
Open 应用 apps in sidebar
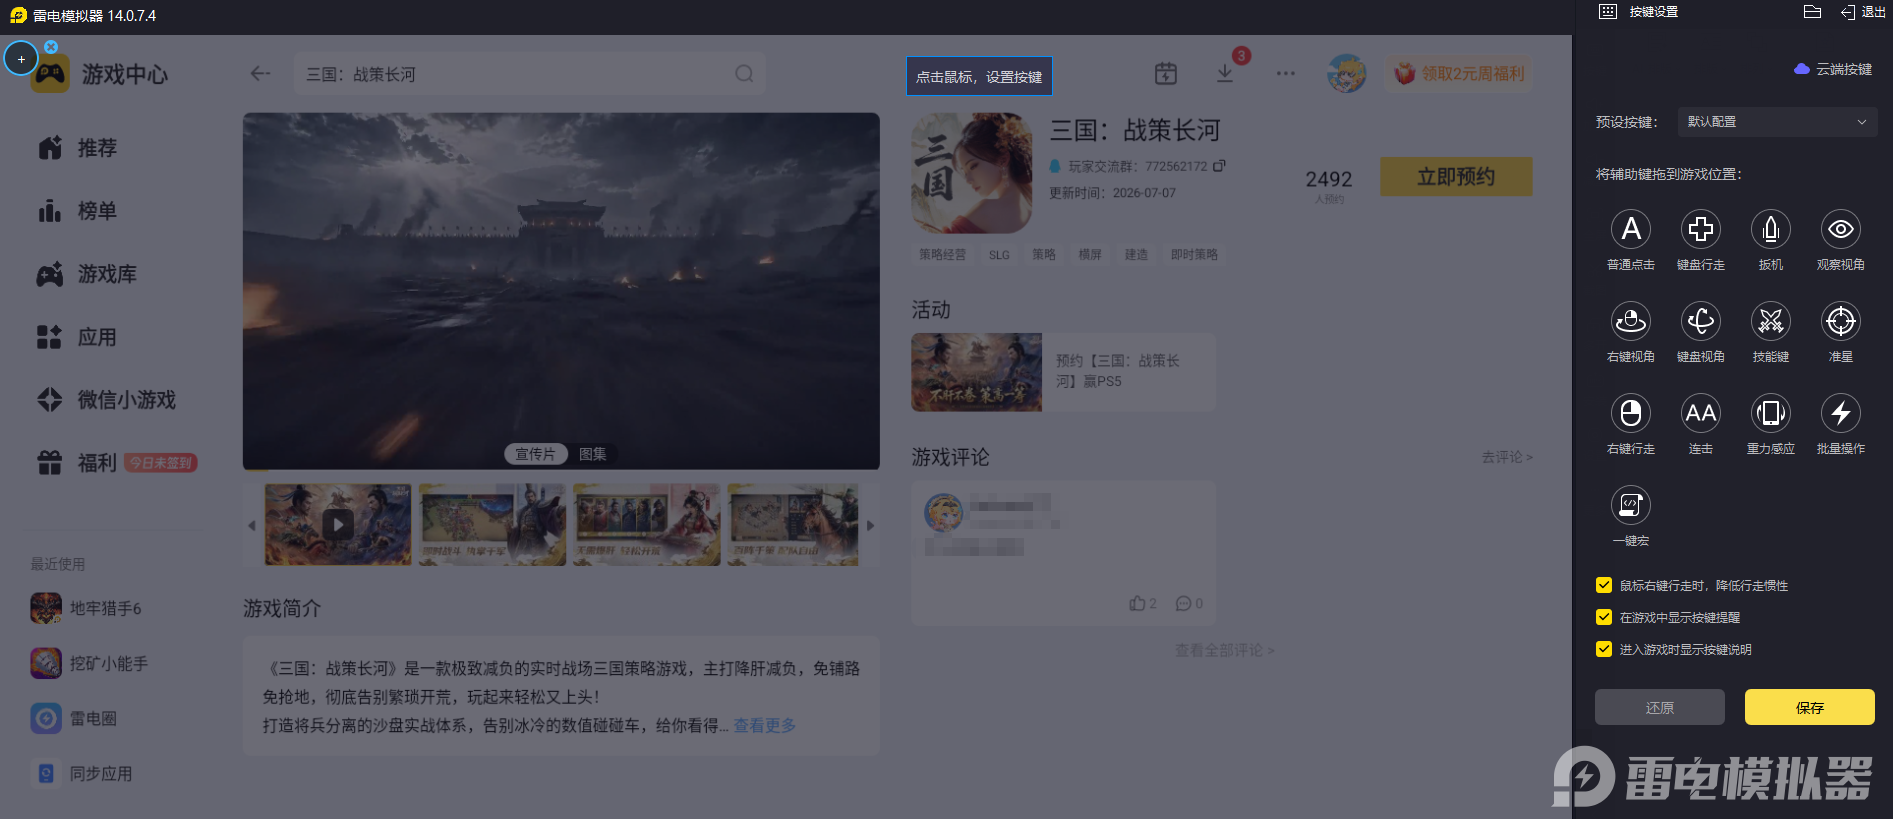click(x=78, y=337)
